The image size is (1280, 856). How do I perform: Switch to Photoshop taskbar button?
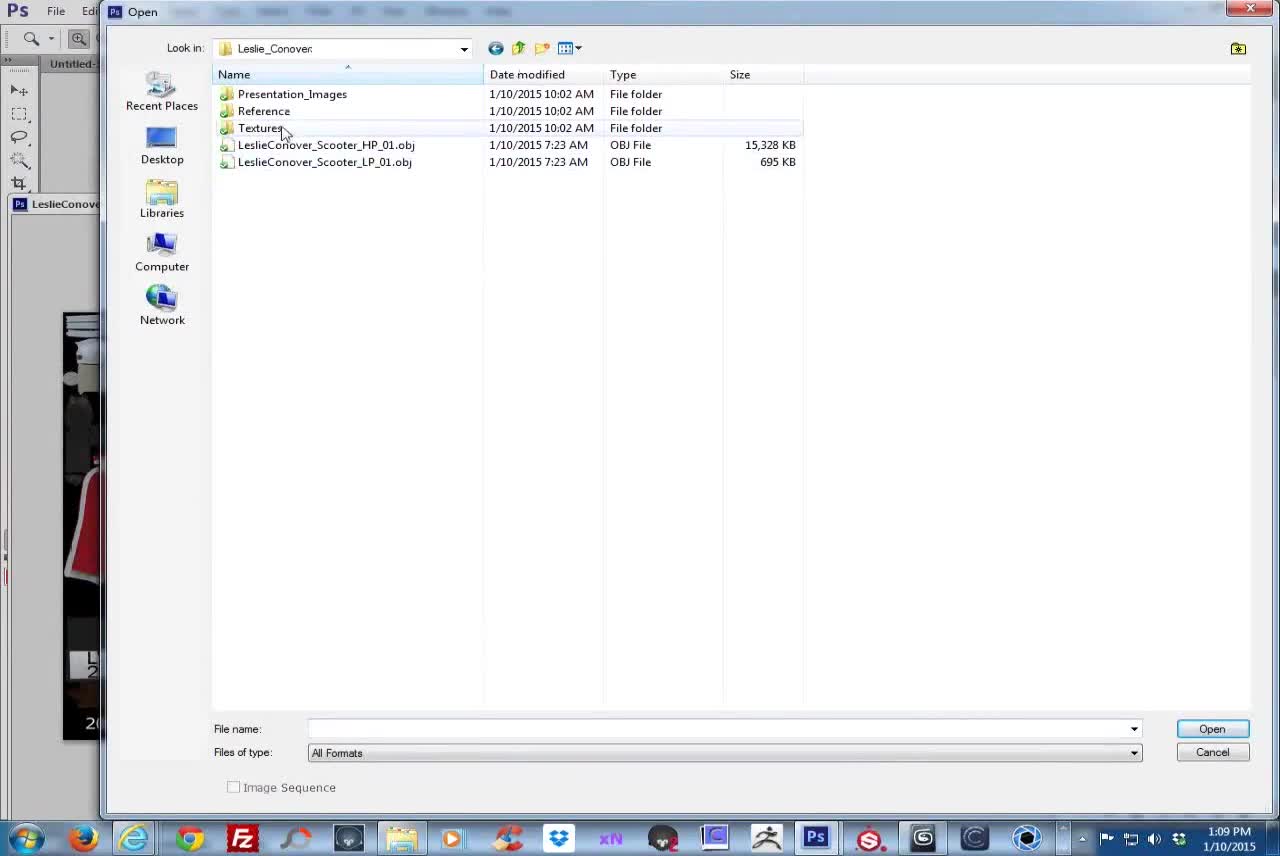[816, 838]
